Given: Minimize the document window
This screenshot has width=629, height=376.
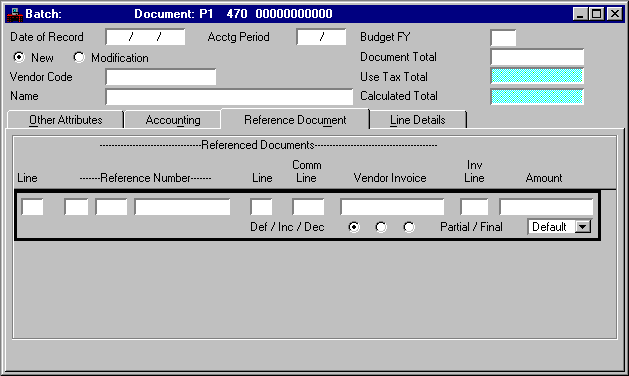Looking at the screenshot, I should pyautogui.click(x=580, y=14).
